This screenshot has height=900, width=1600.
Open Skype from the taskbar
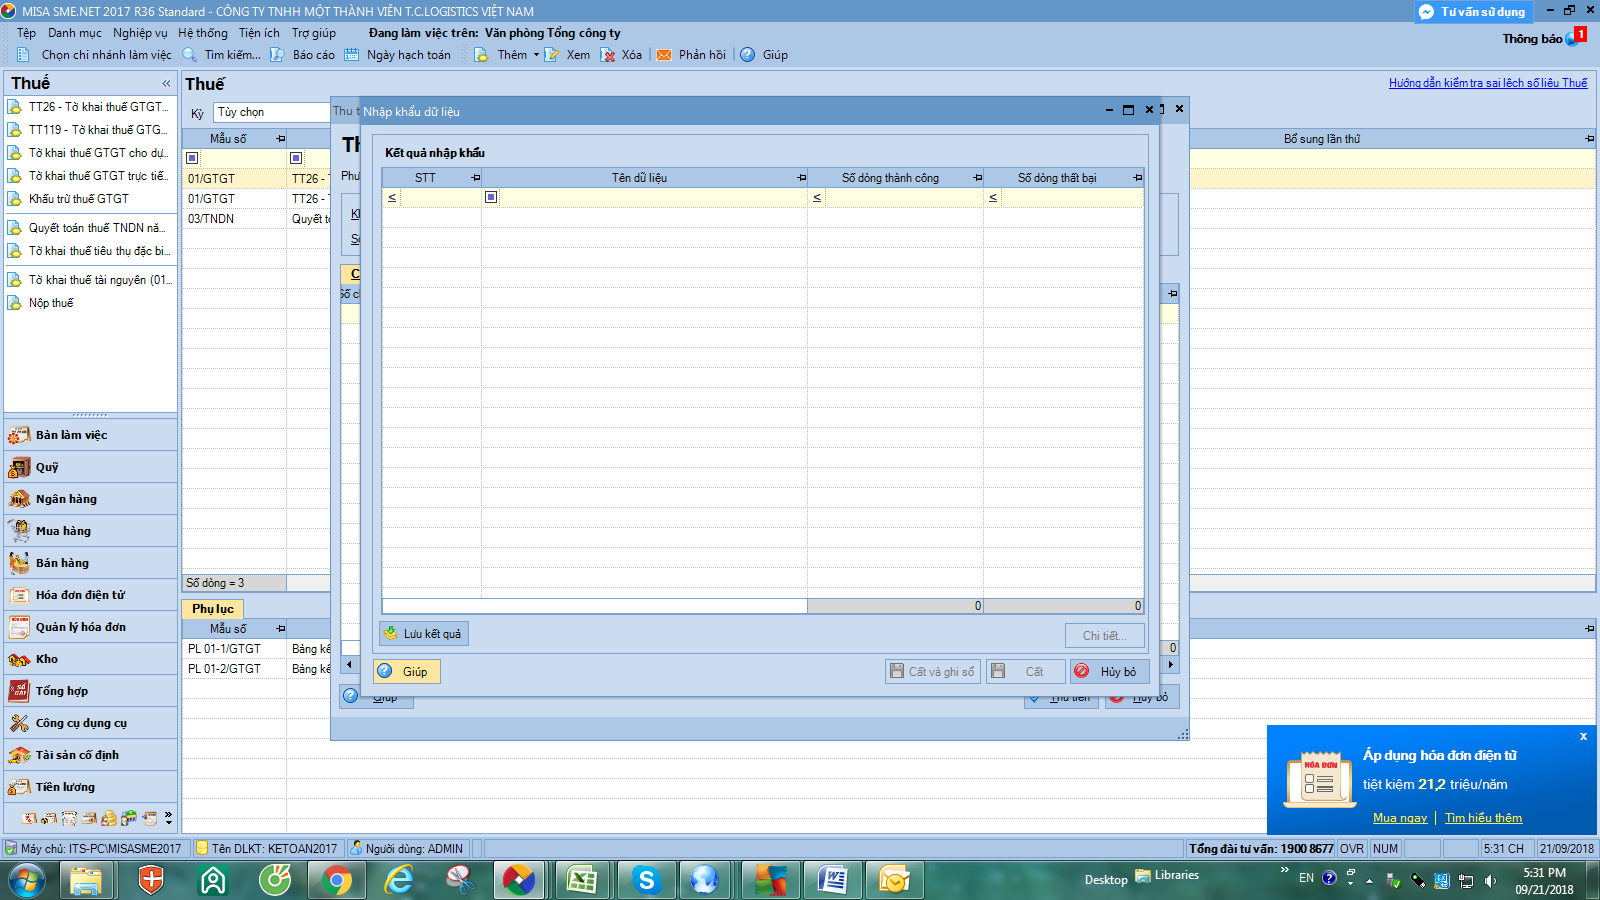pyautogui.click(x=646, y=880)
